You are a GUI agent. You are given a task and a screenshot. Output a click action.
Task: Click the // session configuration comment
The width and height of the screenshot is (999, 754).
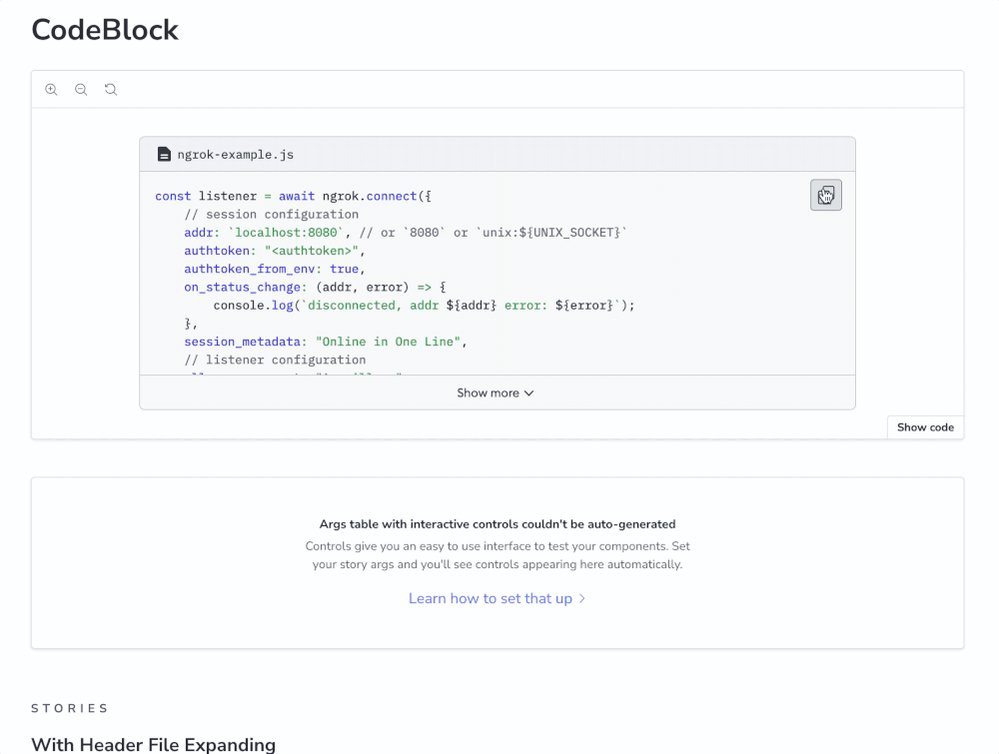pos(271,214)
